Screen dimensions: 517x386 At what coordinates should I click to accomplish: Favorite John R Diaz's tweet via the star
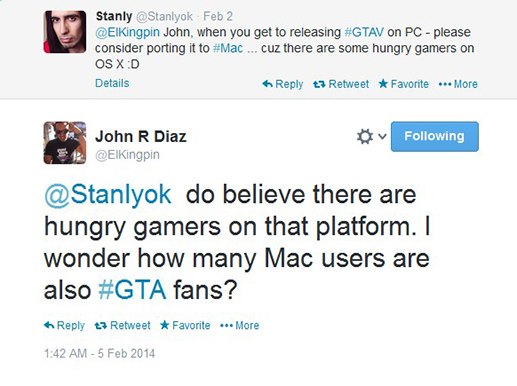pos(165,325)
